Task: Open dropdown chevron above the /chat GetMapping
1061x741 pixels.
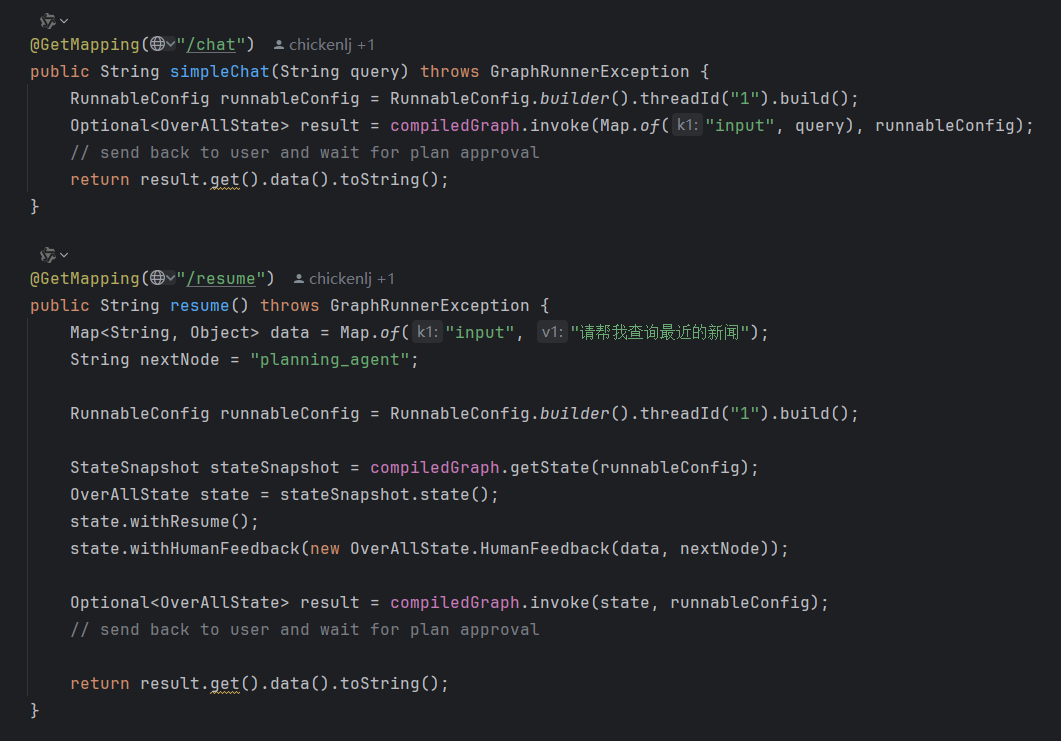Action: click(x=64, y=21)
